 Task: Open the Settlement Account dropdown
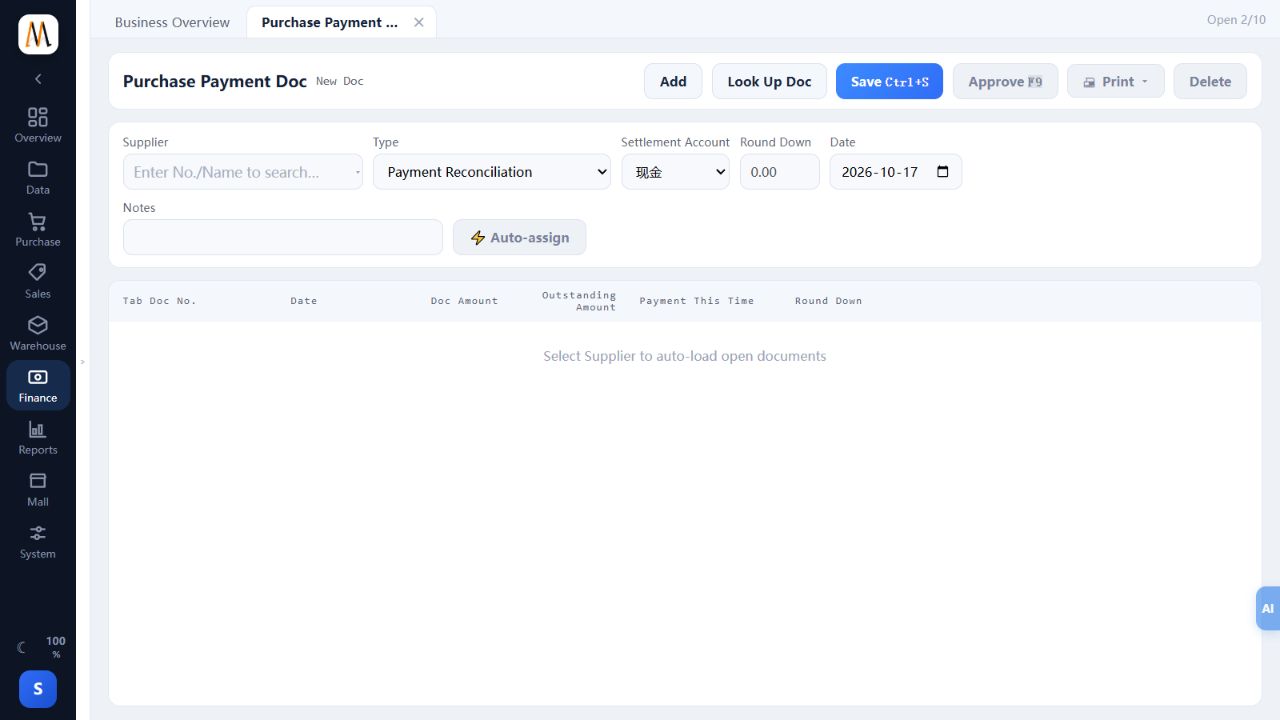click(675, 172)
